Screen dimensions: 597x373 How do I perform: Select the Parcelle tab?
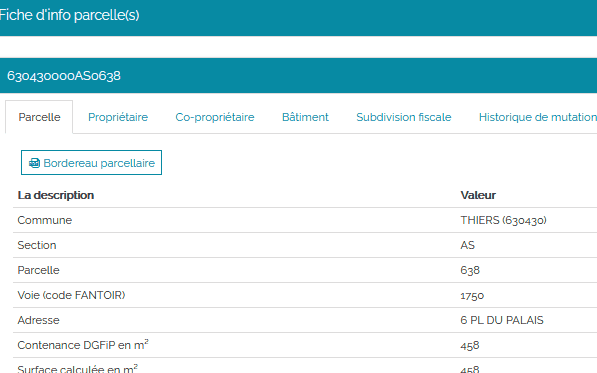click(39, 117)
